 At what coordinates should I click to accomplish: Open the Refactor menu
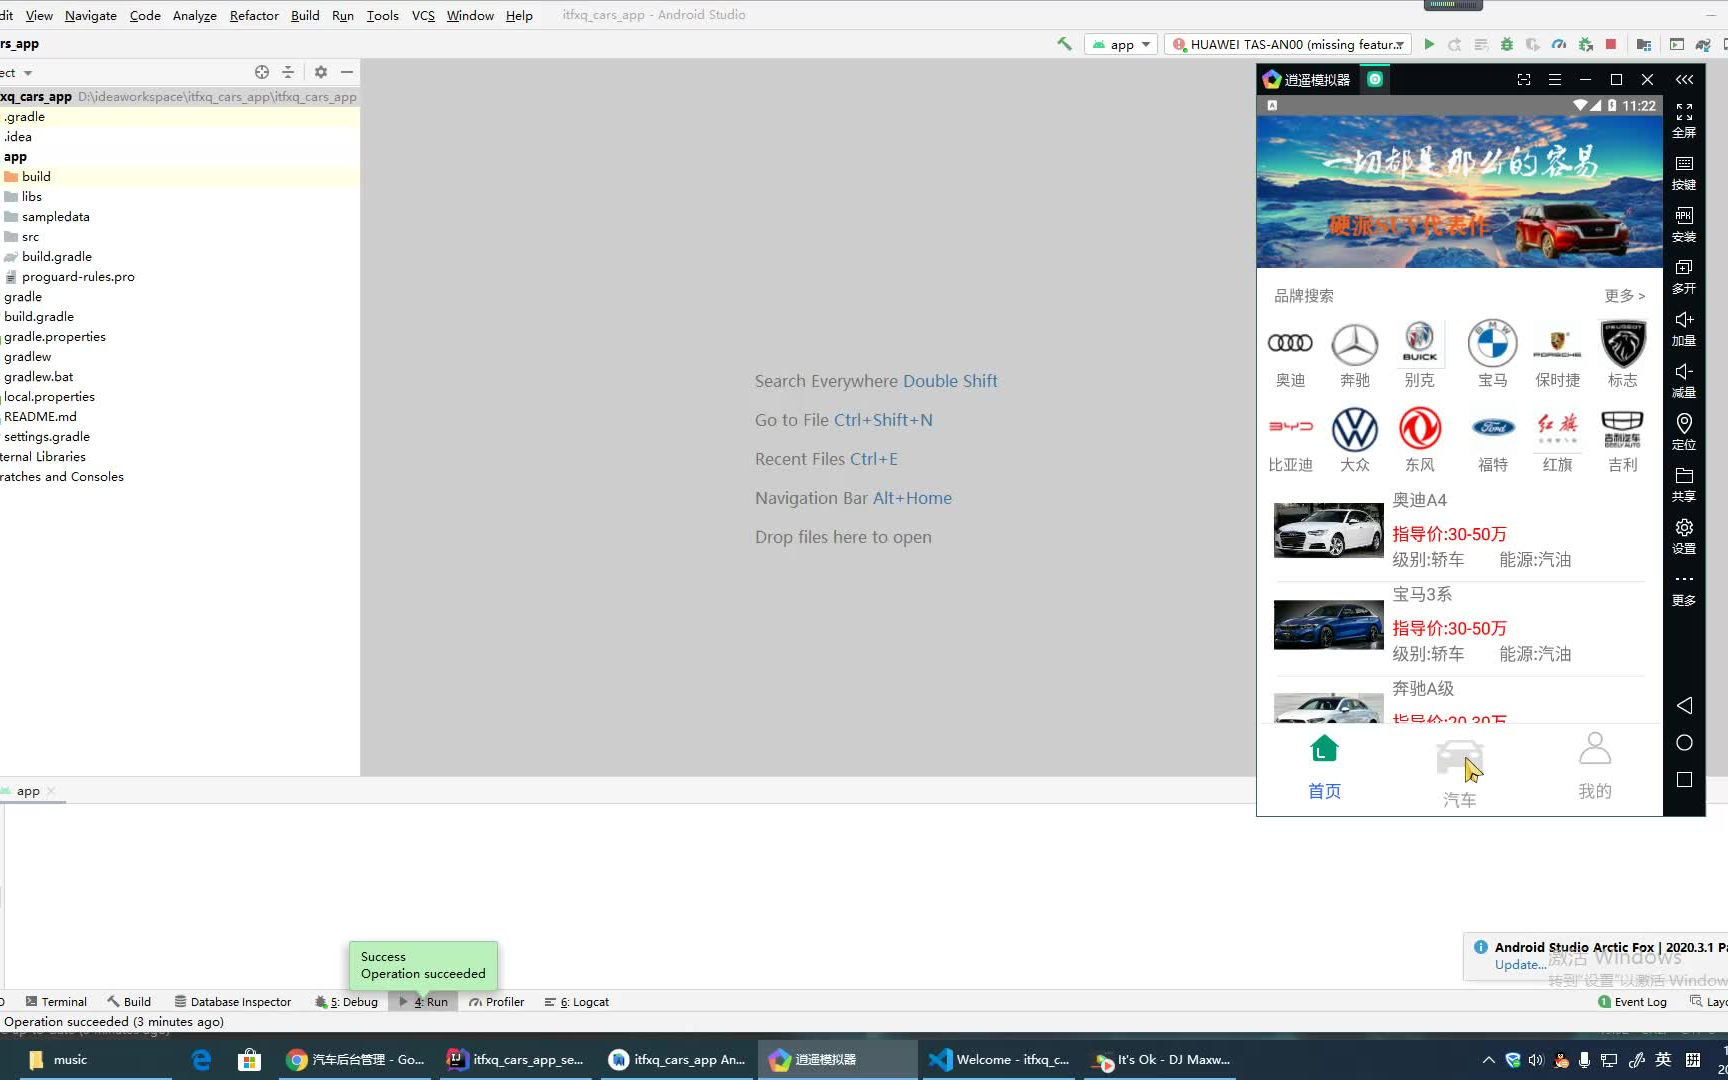pyautogui.click(x=254, y=15)
